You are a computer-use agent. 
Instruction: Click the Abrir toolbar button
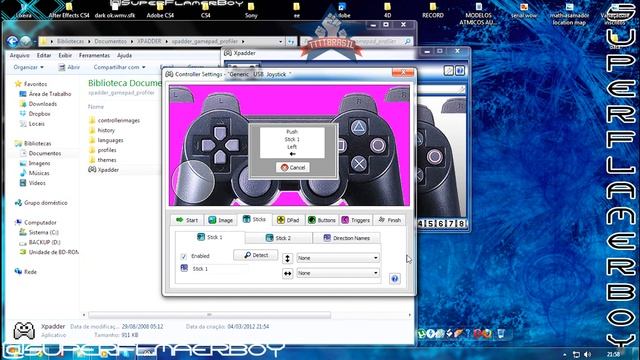(x=69, y=67)
